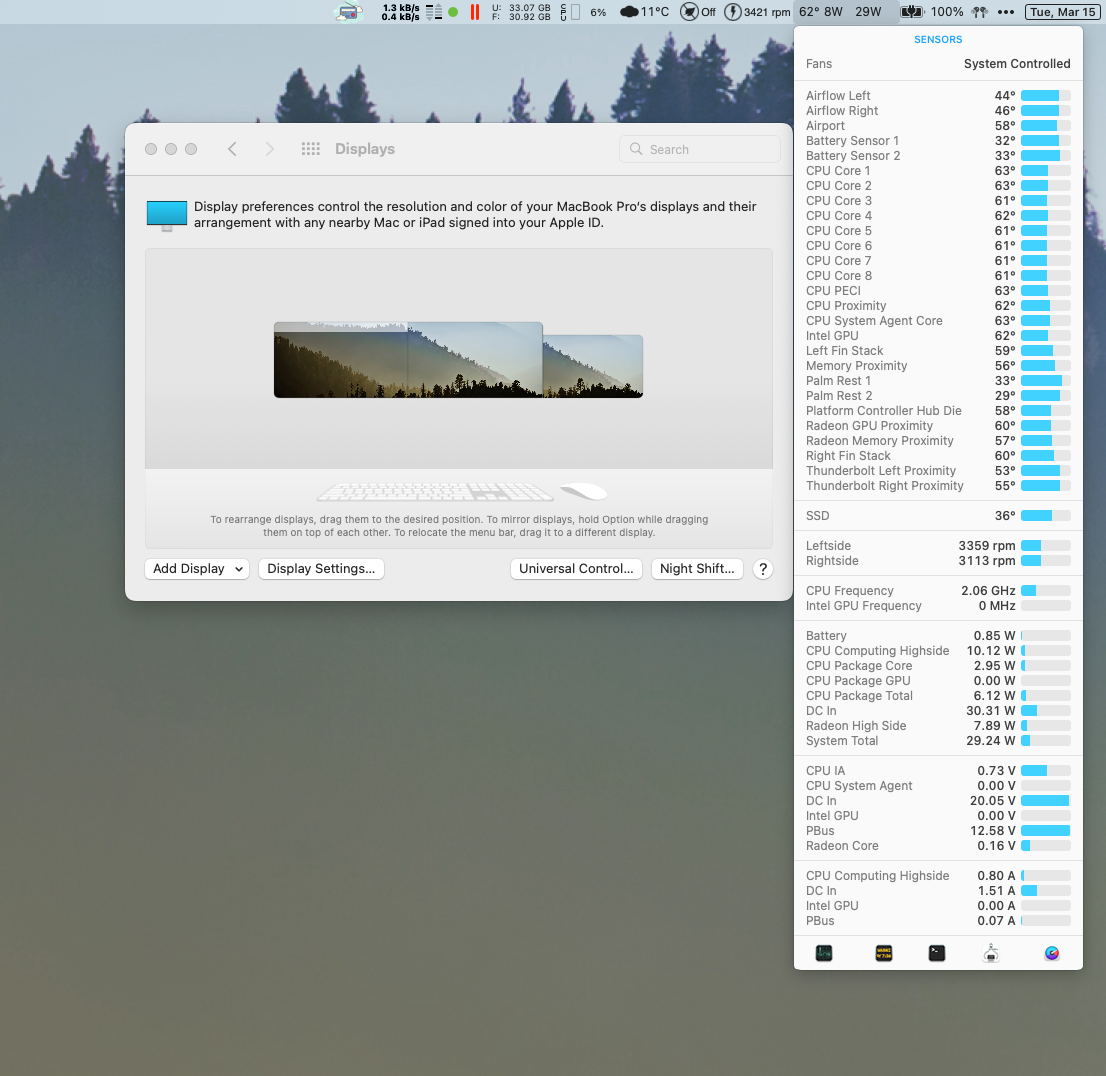Open the Add Display dropdown
The width and height of the screenshot is (1106, 1076).
197,569
